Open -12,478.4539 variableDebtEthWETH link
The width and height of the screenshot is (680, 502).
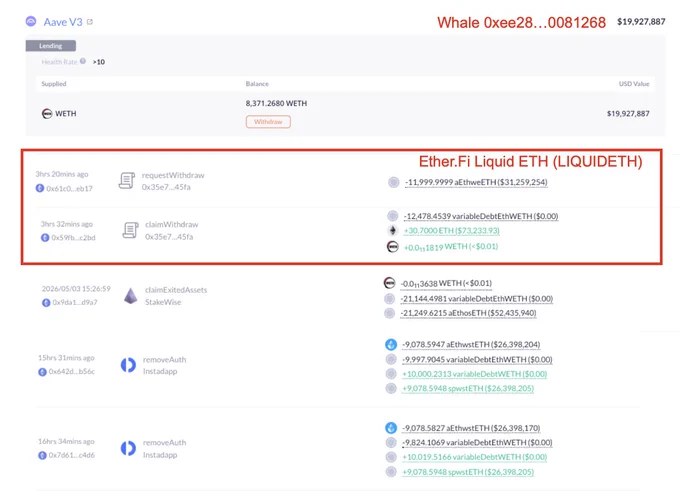(481, 216)
